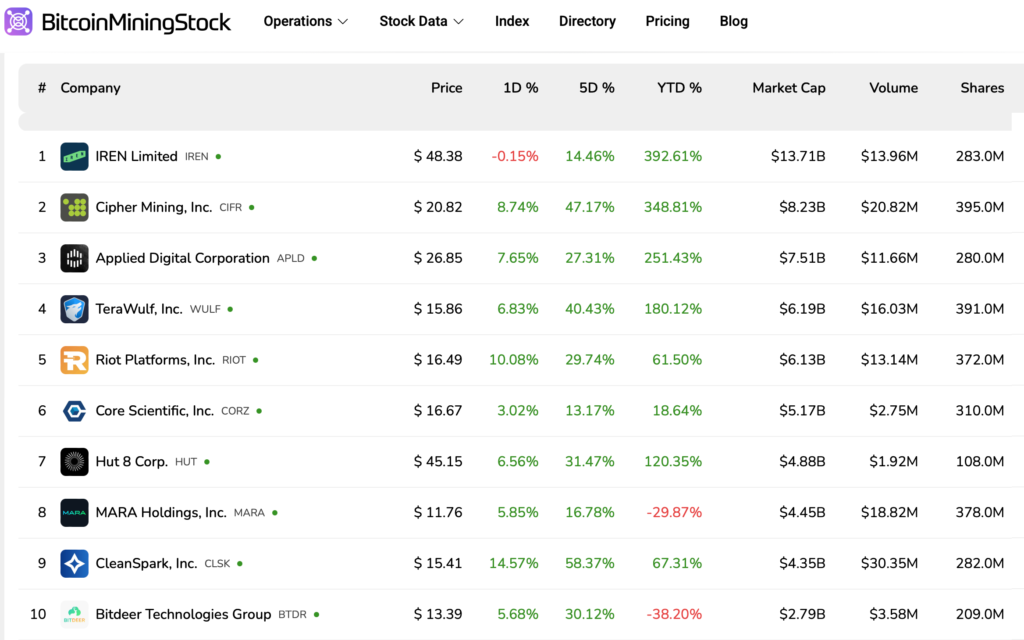Screen dimensions: 1024x640
Task: Expand the Stock Data dropdown
Action: coord(421,21)
